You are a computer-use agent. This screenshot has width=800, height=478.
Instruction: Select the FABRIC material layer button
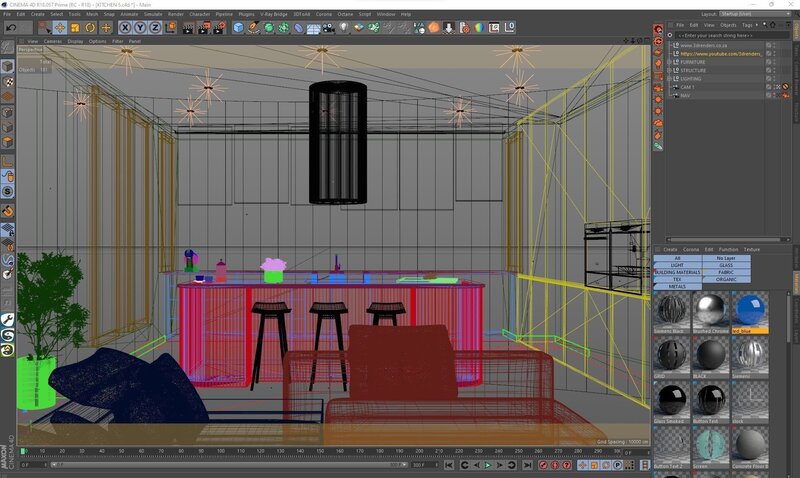[725, 272]
